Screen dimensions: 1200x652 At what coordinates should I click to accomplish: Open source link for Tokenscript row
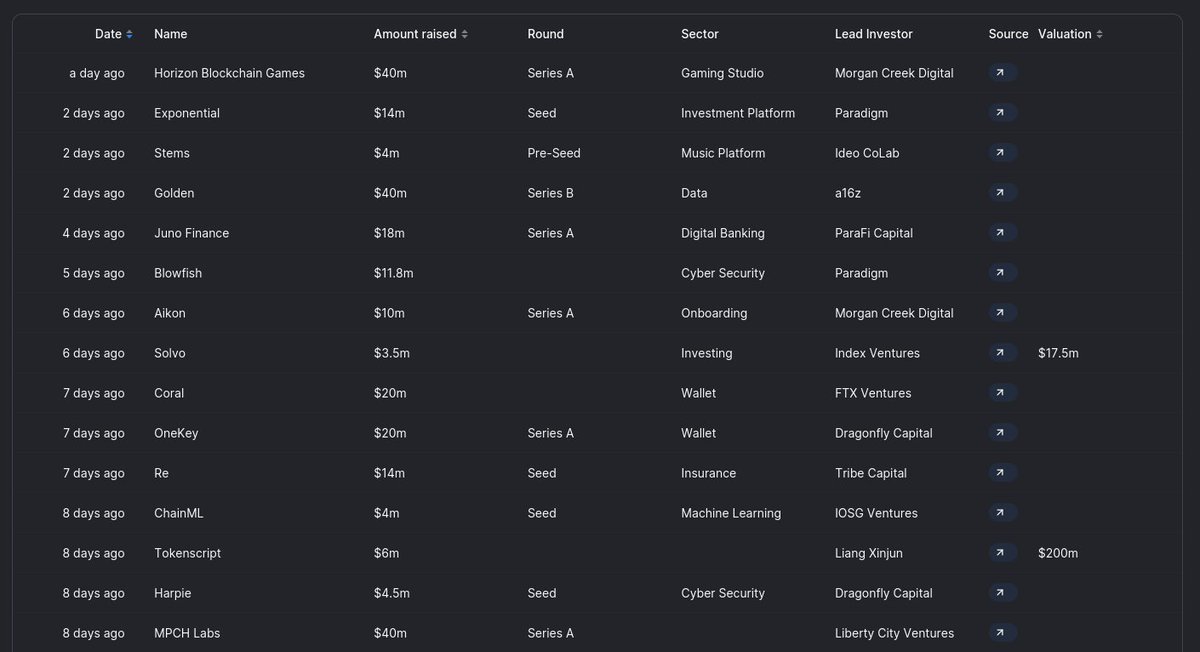click(x=1002, y=553)
